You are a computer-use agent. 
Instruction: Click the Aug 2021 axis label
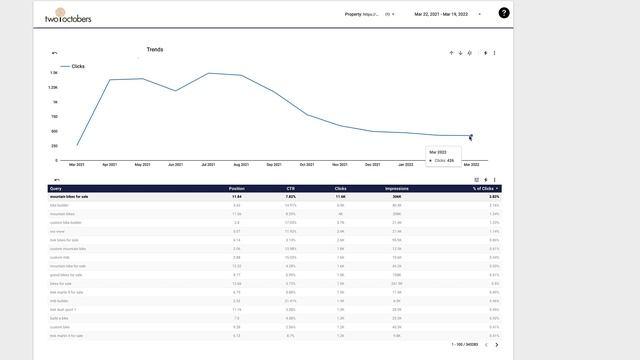tap(241, 164)
